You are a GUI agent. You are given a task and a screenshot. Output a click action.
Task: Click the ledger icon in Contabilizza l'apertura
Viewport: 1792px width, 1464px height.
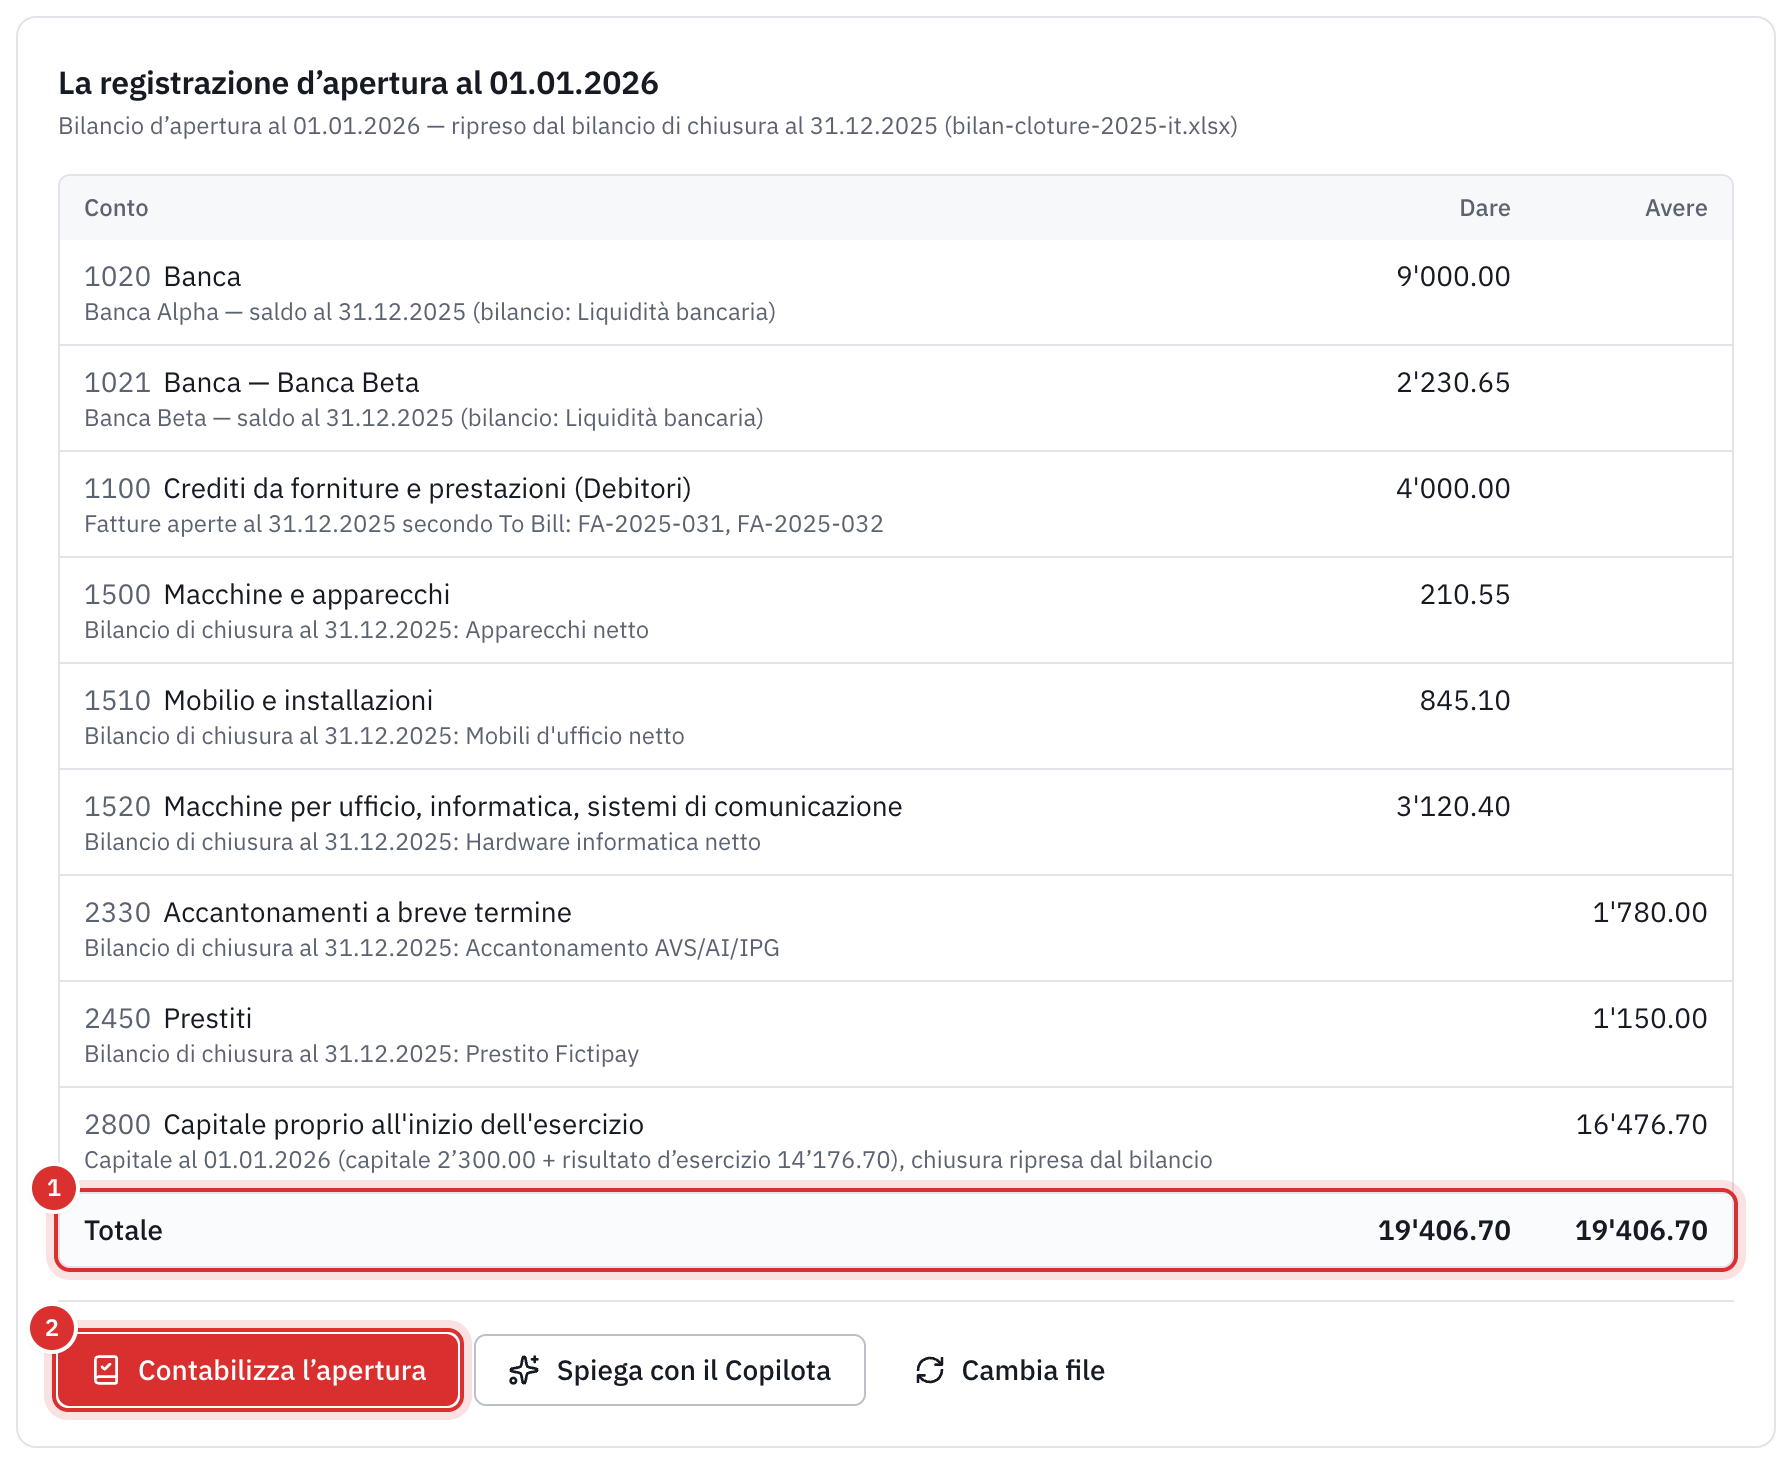point(106,1370)
